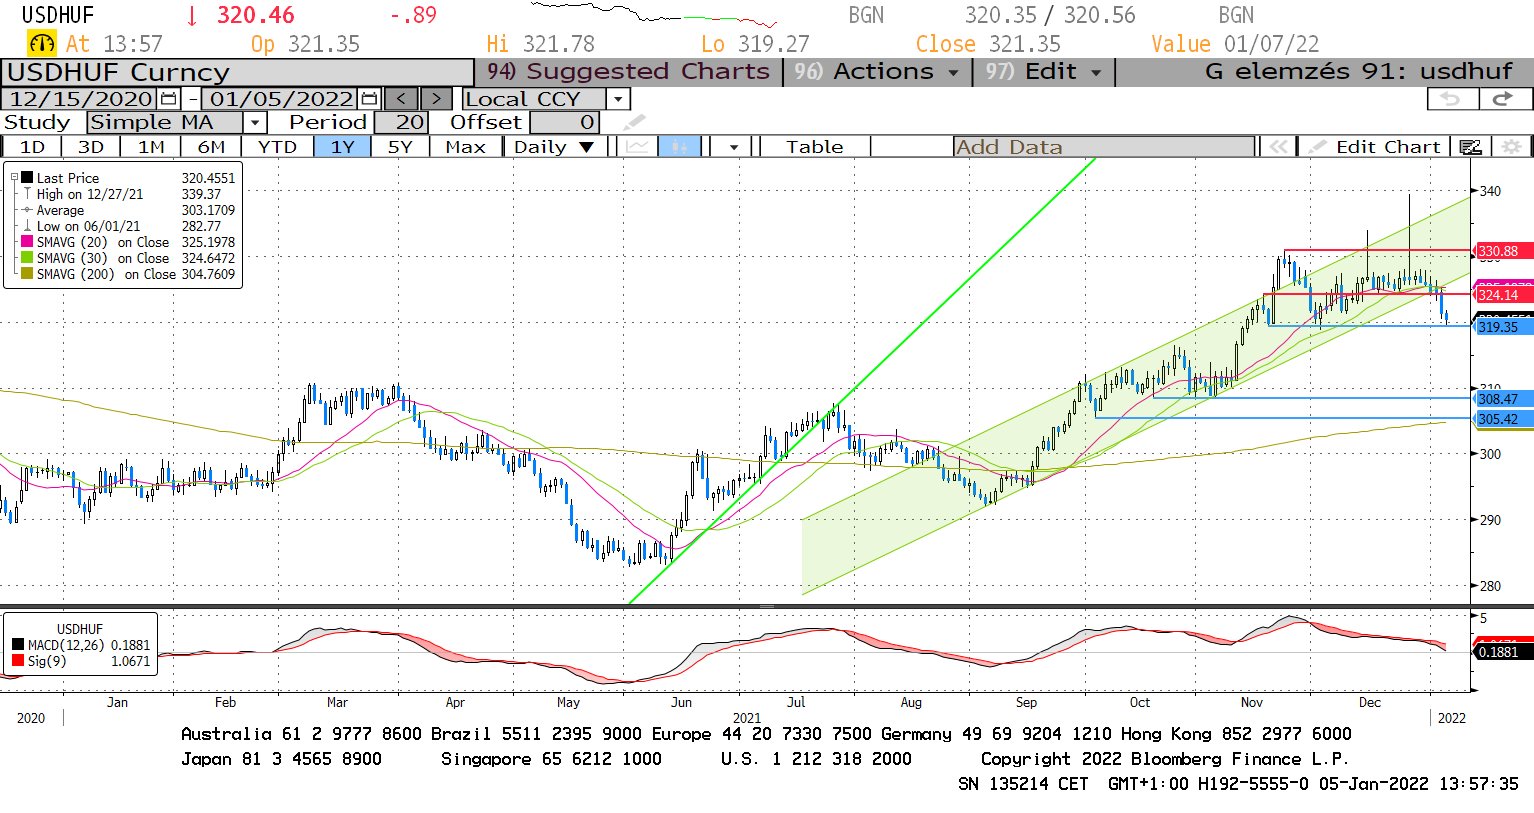Click the black Last Price color swatch
Screen dimensions: 1534x813
click(28, 178)
